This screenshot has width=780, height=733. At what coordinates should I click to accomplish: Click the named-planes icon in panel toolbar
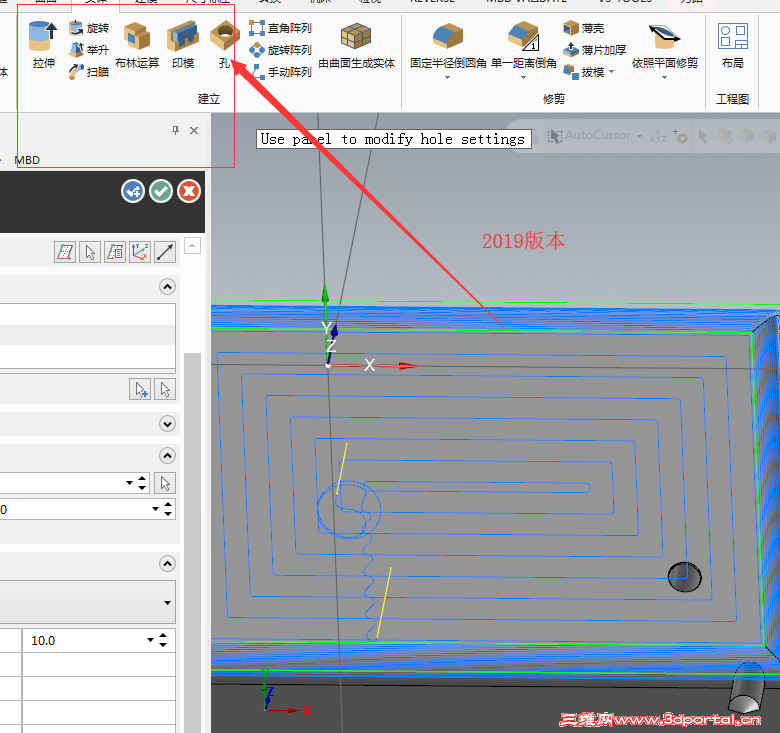(115, 252)
